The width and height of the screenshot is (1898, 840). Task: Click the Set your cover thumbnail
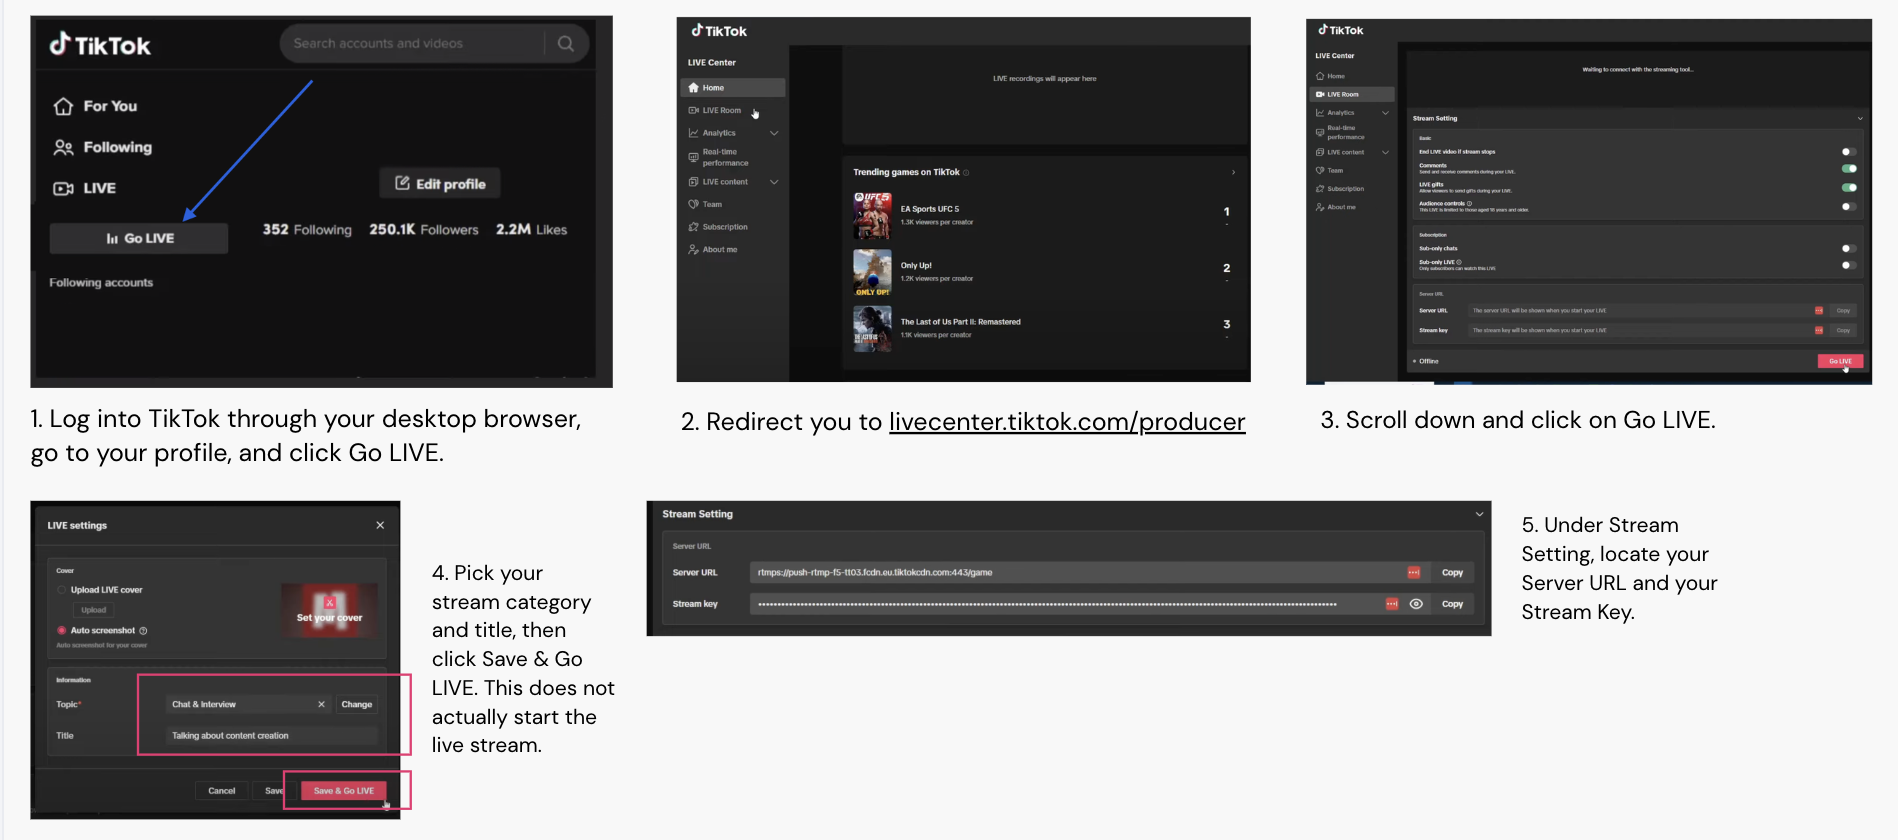point(329,611)
